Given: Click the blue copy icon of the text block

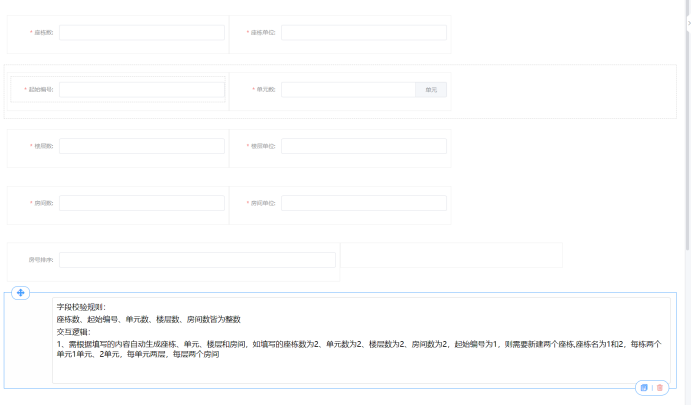Looking at the screenshot, I should (x=644, y=387).
